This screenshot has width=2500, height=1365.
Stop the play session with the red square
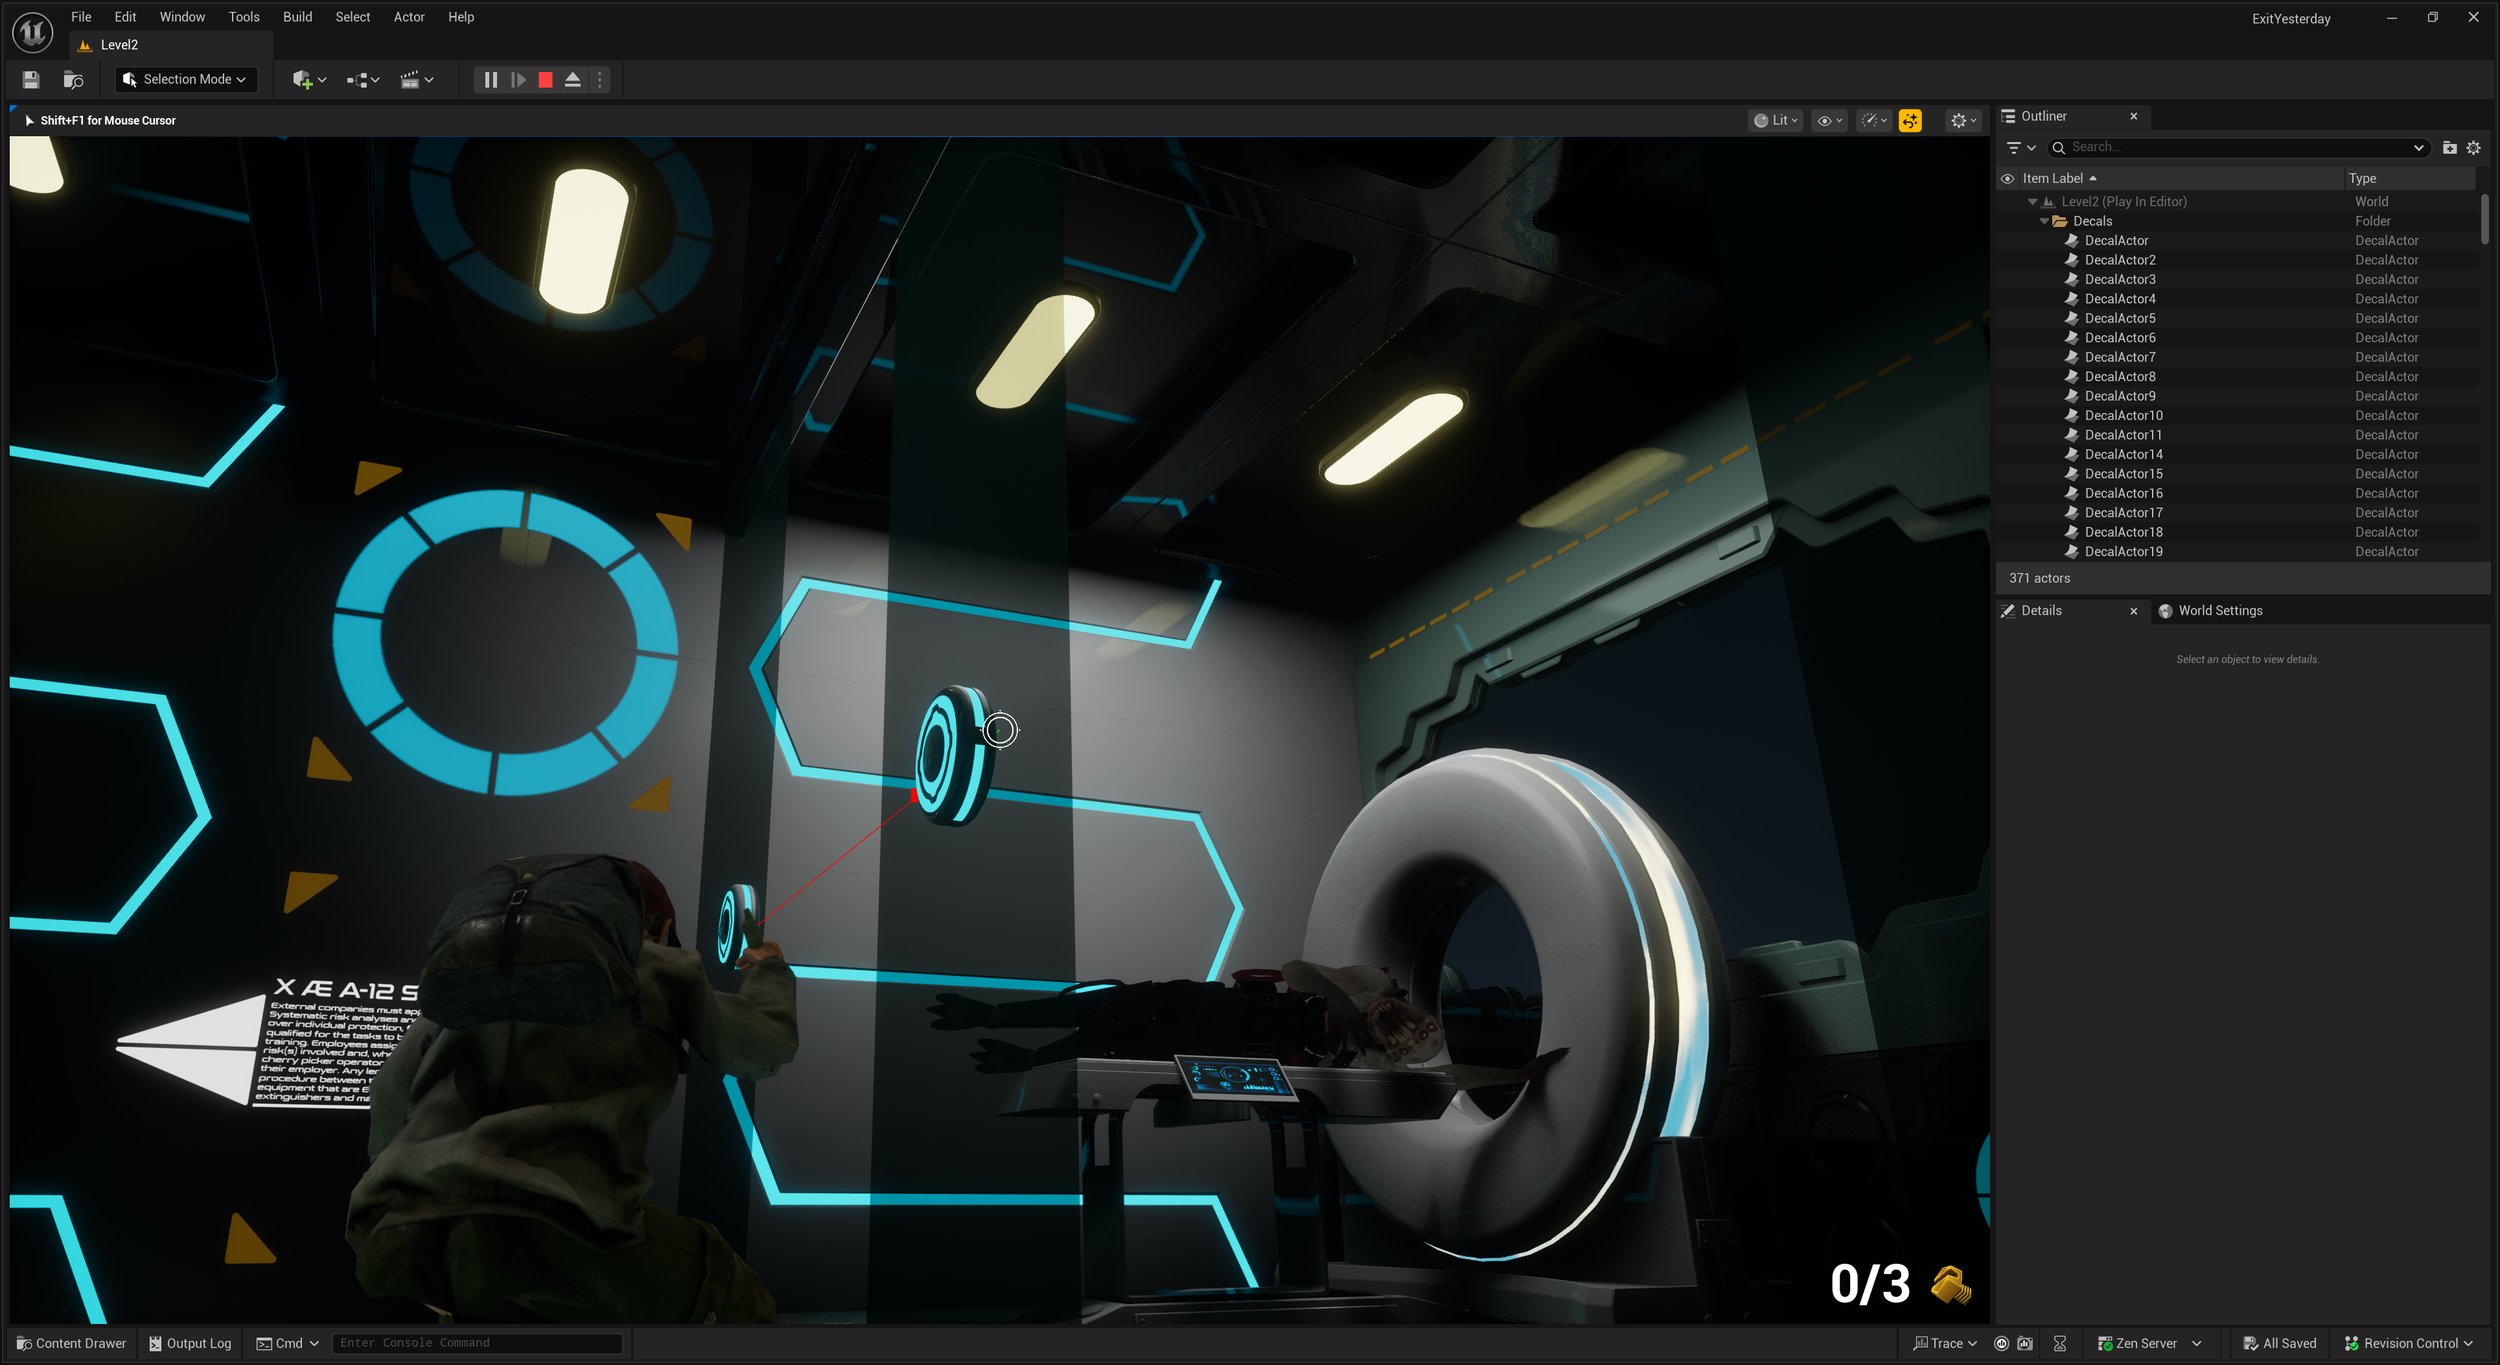[x=545, y=80]
